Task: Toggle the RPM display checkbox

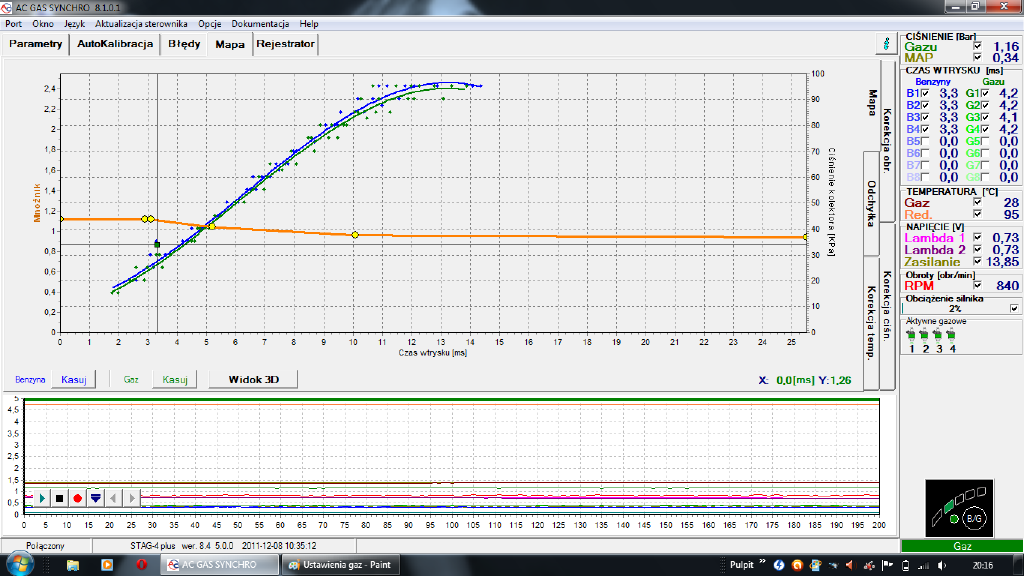Action: (977, 285)
